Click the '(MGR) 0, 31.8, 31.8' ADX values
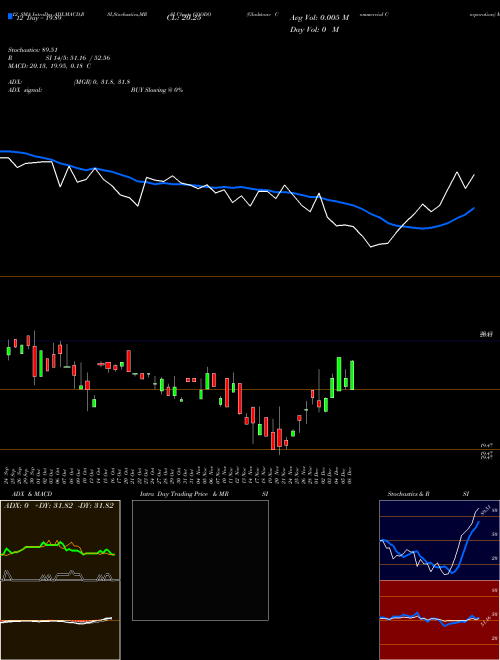The width and height of the screenshot is (500, 660). click(102, 82)
